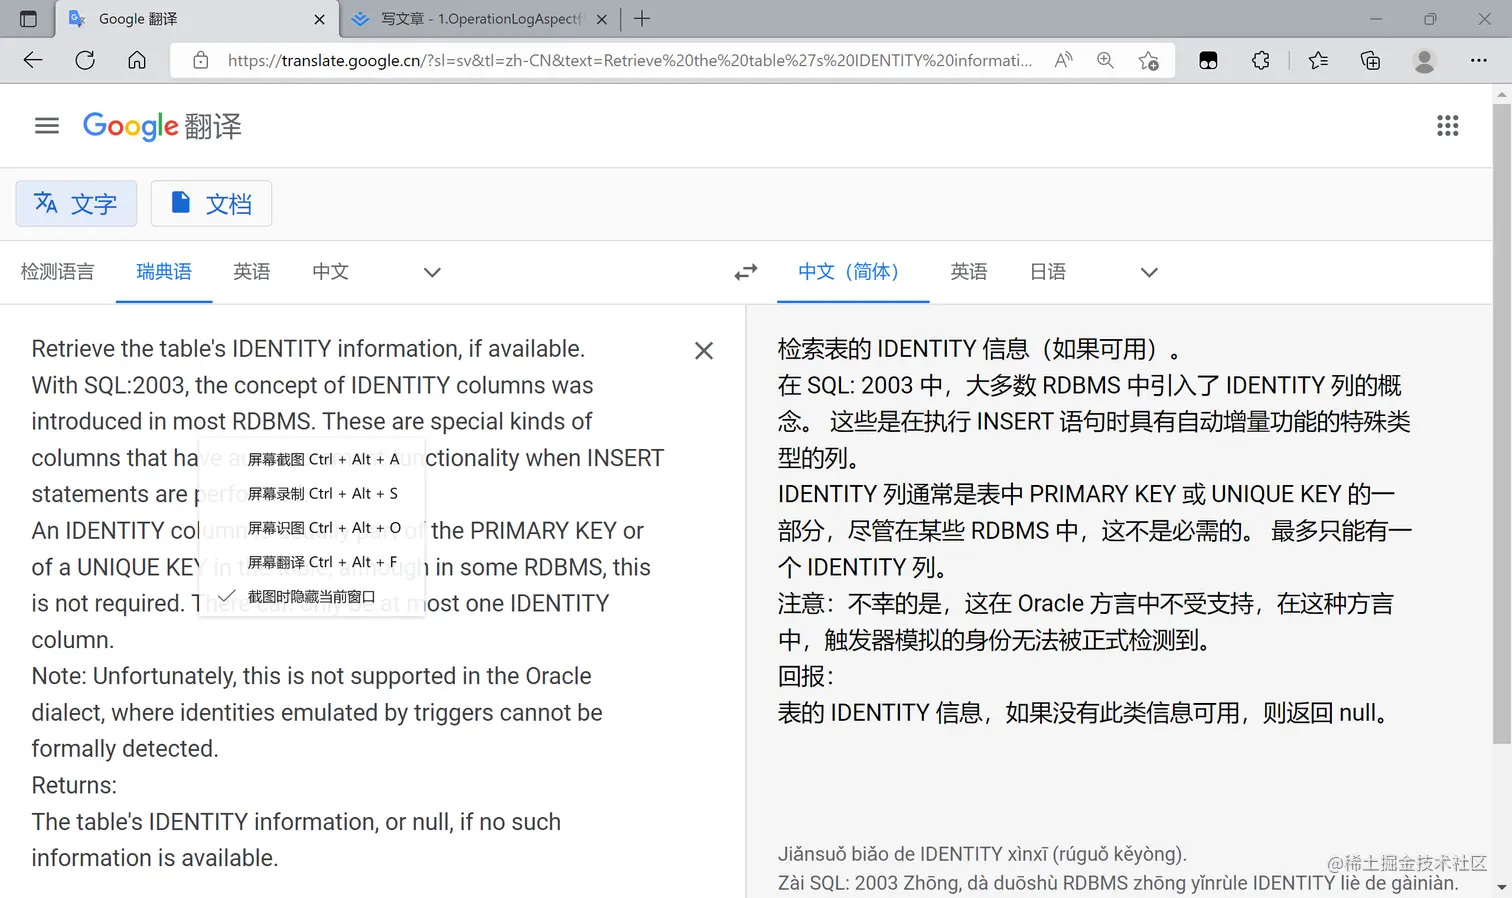Select 瑞典语 as source language
This screenshot has width=1512, height=898.
pyautogui.click(x=164, y=272)
